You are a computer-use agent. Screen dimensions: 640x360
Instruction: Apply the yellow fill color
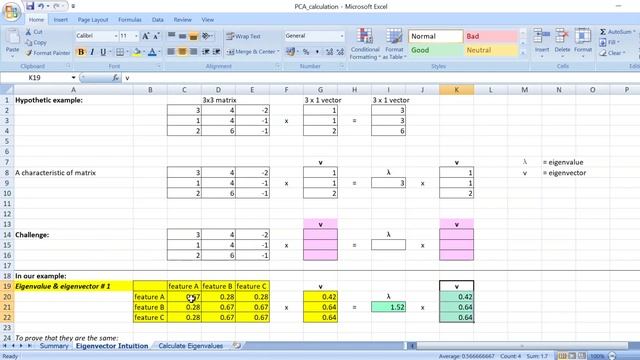pyautogui.click(x=137, y=52)
